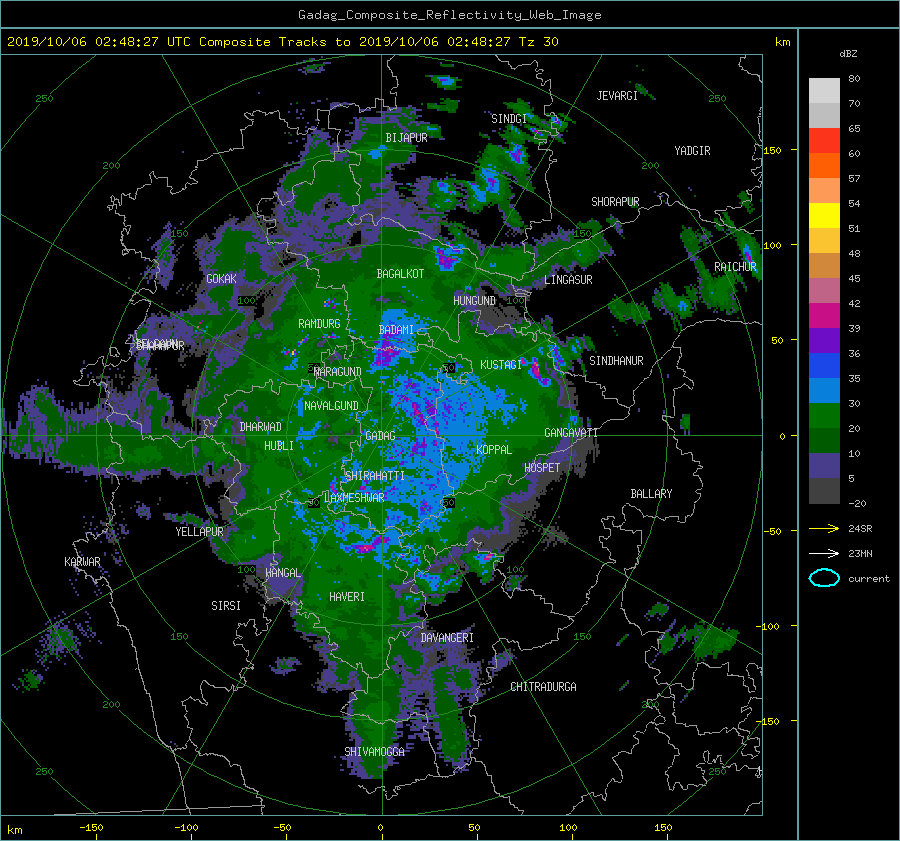The height and width of the screenshot is (841, 900).
Task: Click the light blue 35 dBZ swatch
Action: pyautogui.click(x=824, y=390)
